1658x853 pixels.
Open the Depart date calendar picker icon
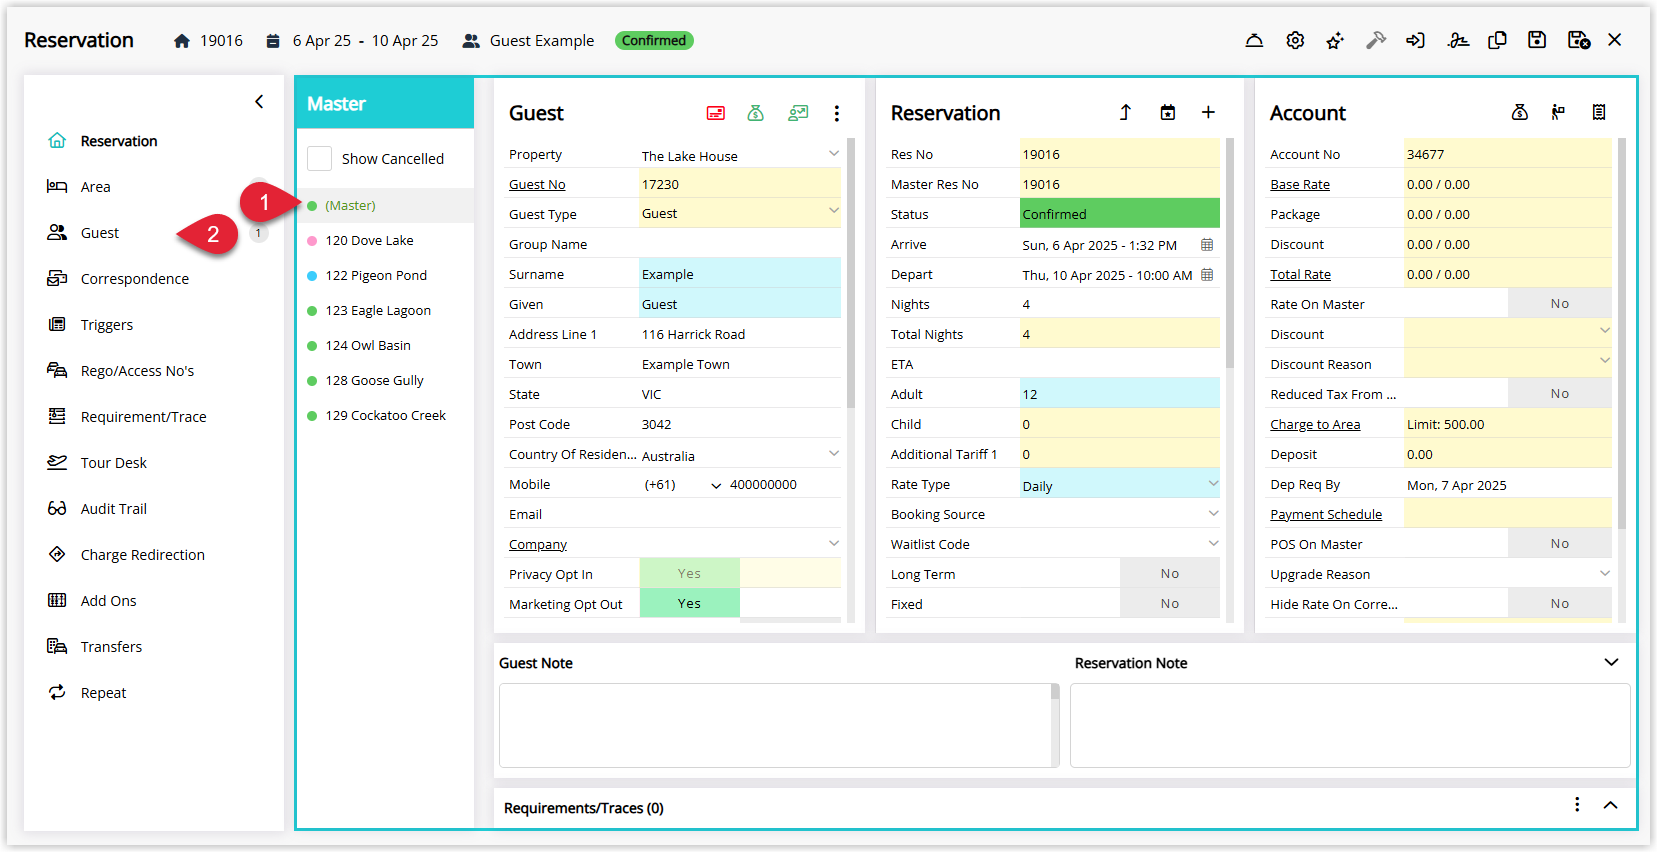click(x=1207, y=274)
